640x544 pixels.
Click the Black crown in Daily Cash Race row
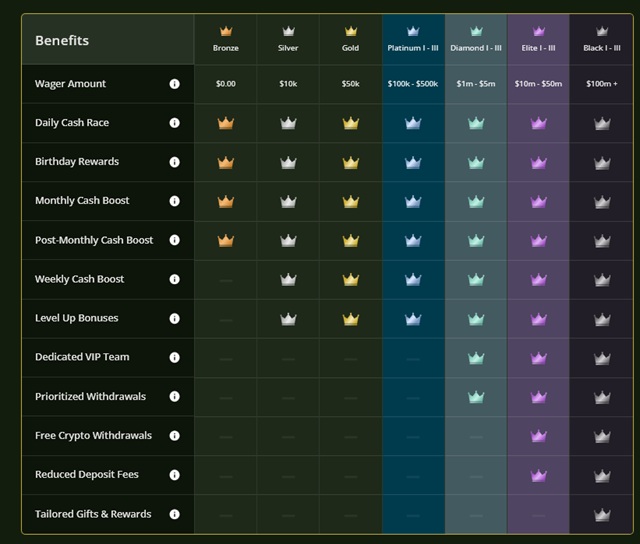pos(602,123)
